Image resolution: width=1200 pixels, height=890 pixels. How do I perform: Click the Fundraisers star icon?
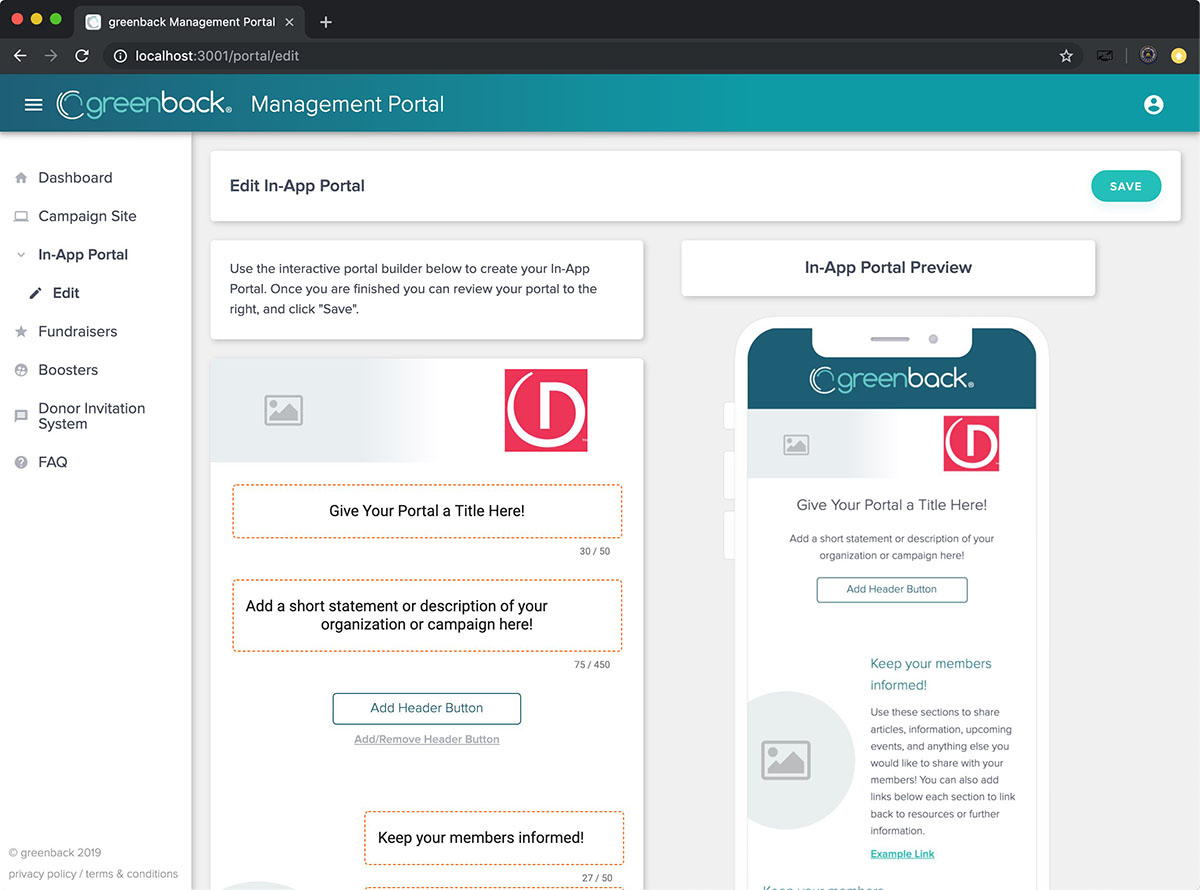click(21, 332)
